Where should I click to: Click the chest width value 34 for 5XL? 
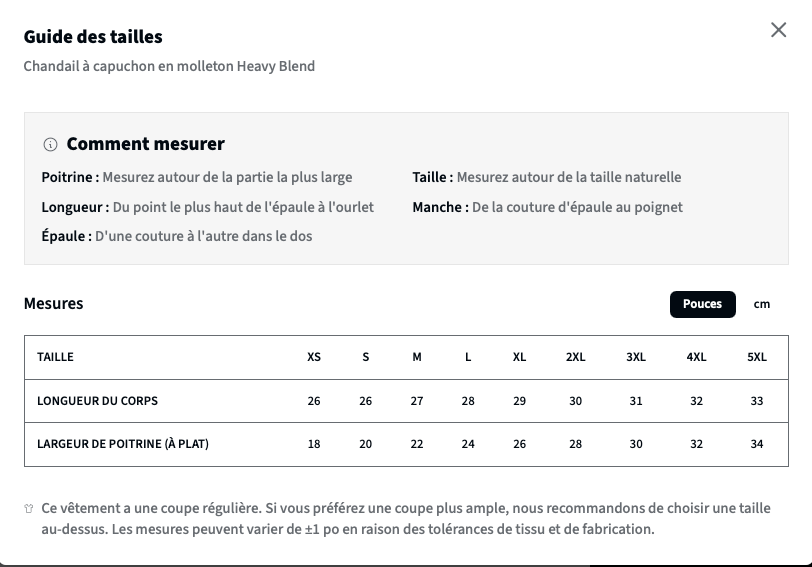[757, 444]
